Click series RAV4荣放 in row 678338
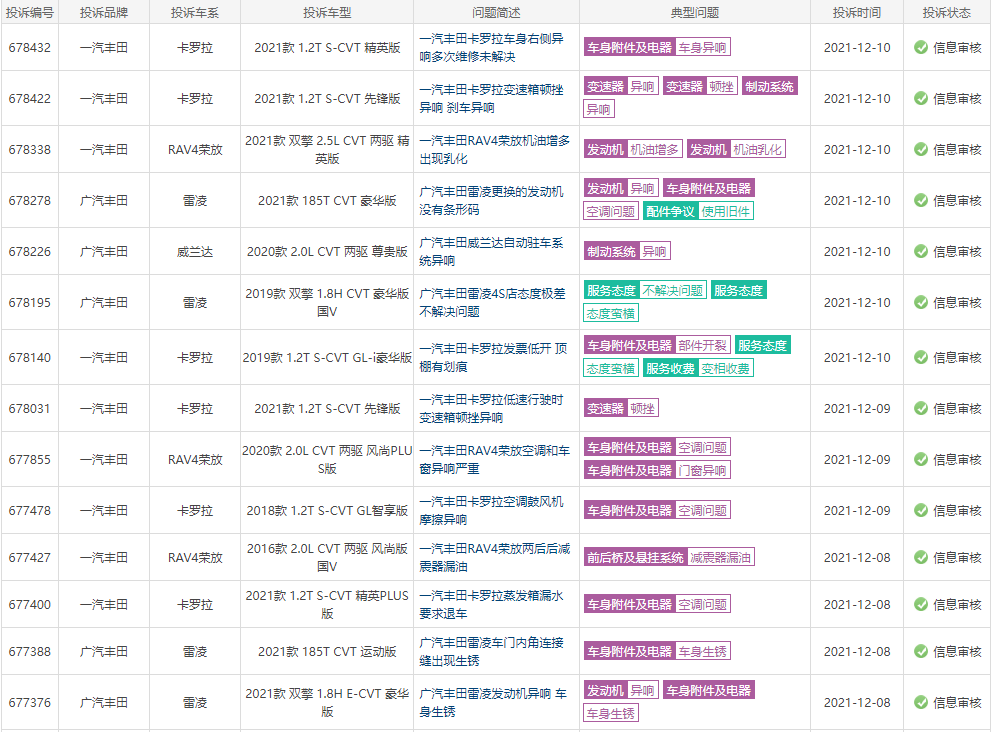Screen dimensions: 994x732 (x=195, y=150)
